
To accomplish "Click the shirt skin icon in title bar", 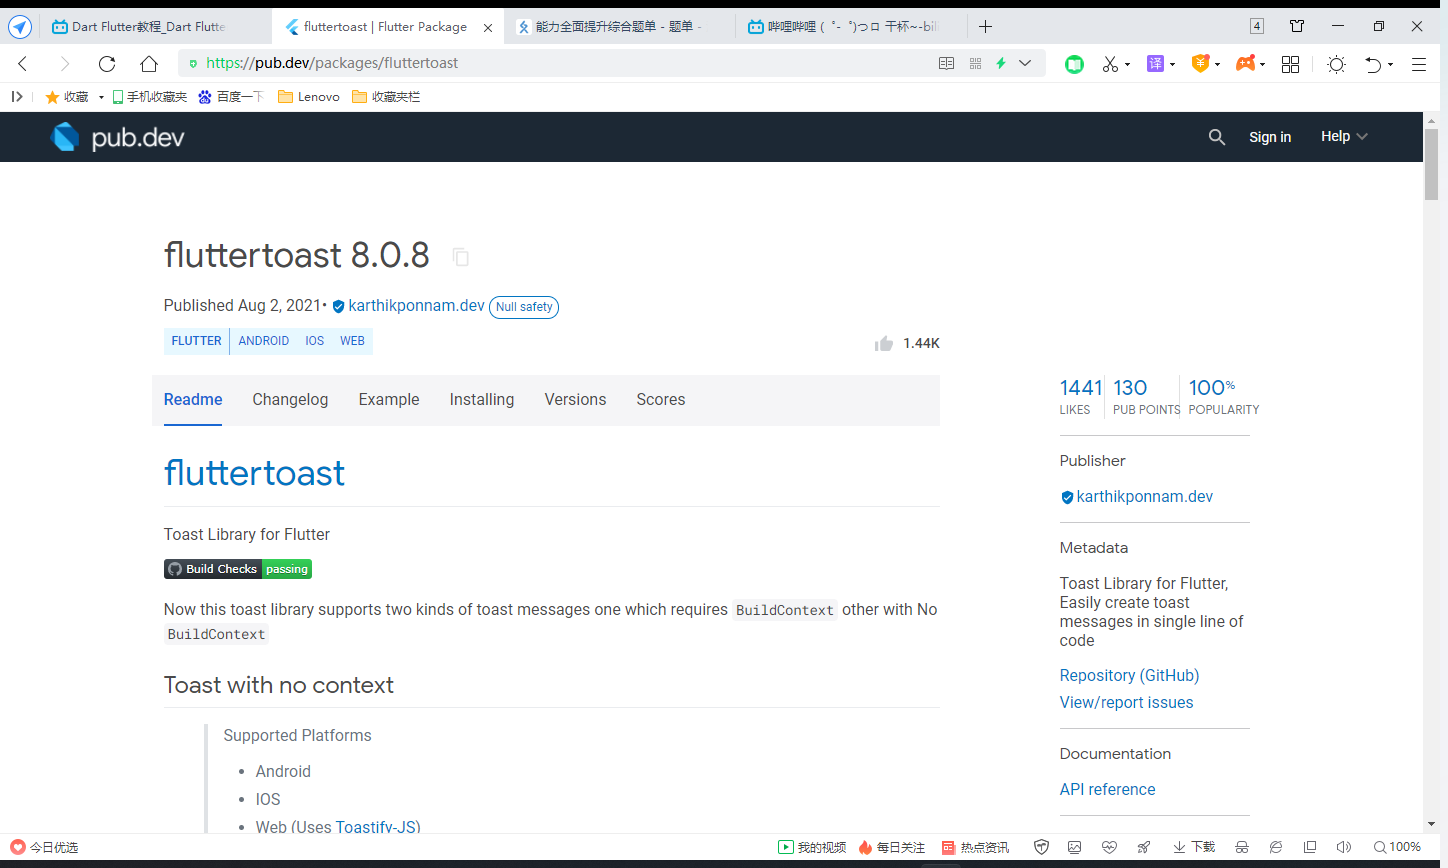I will (x=1297, y=26).
